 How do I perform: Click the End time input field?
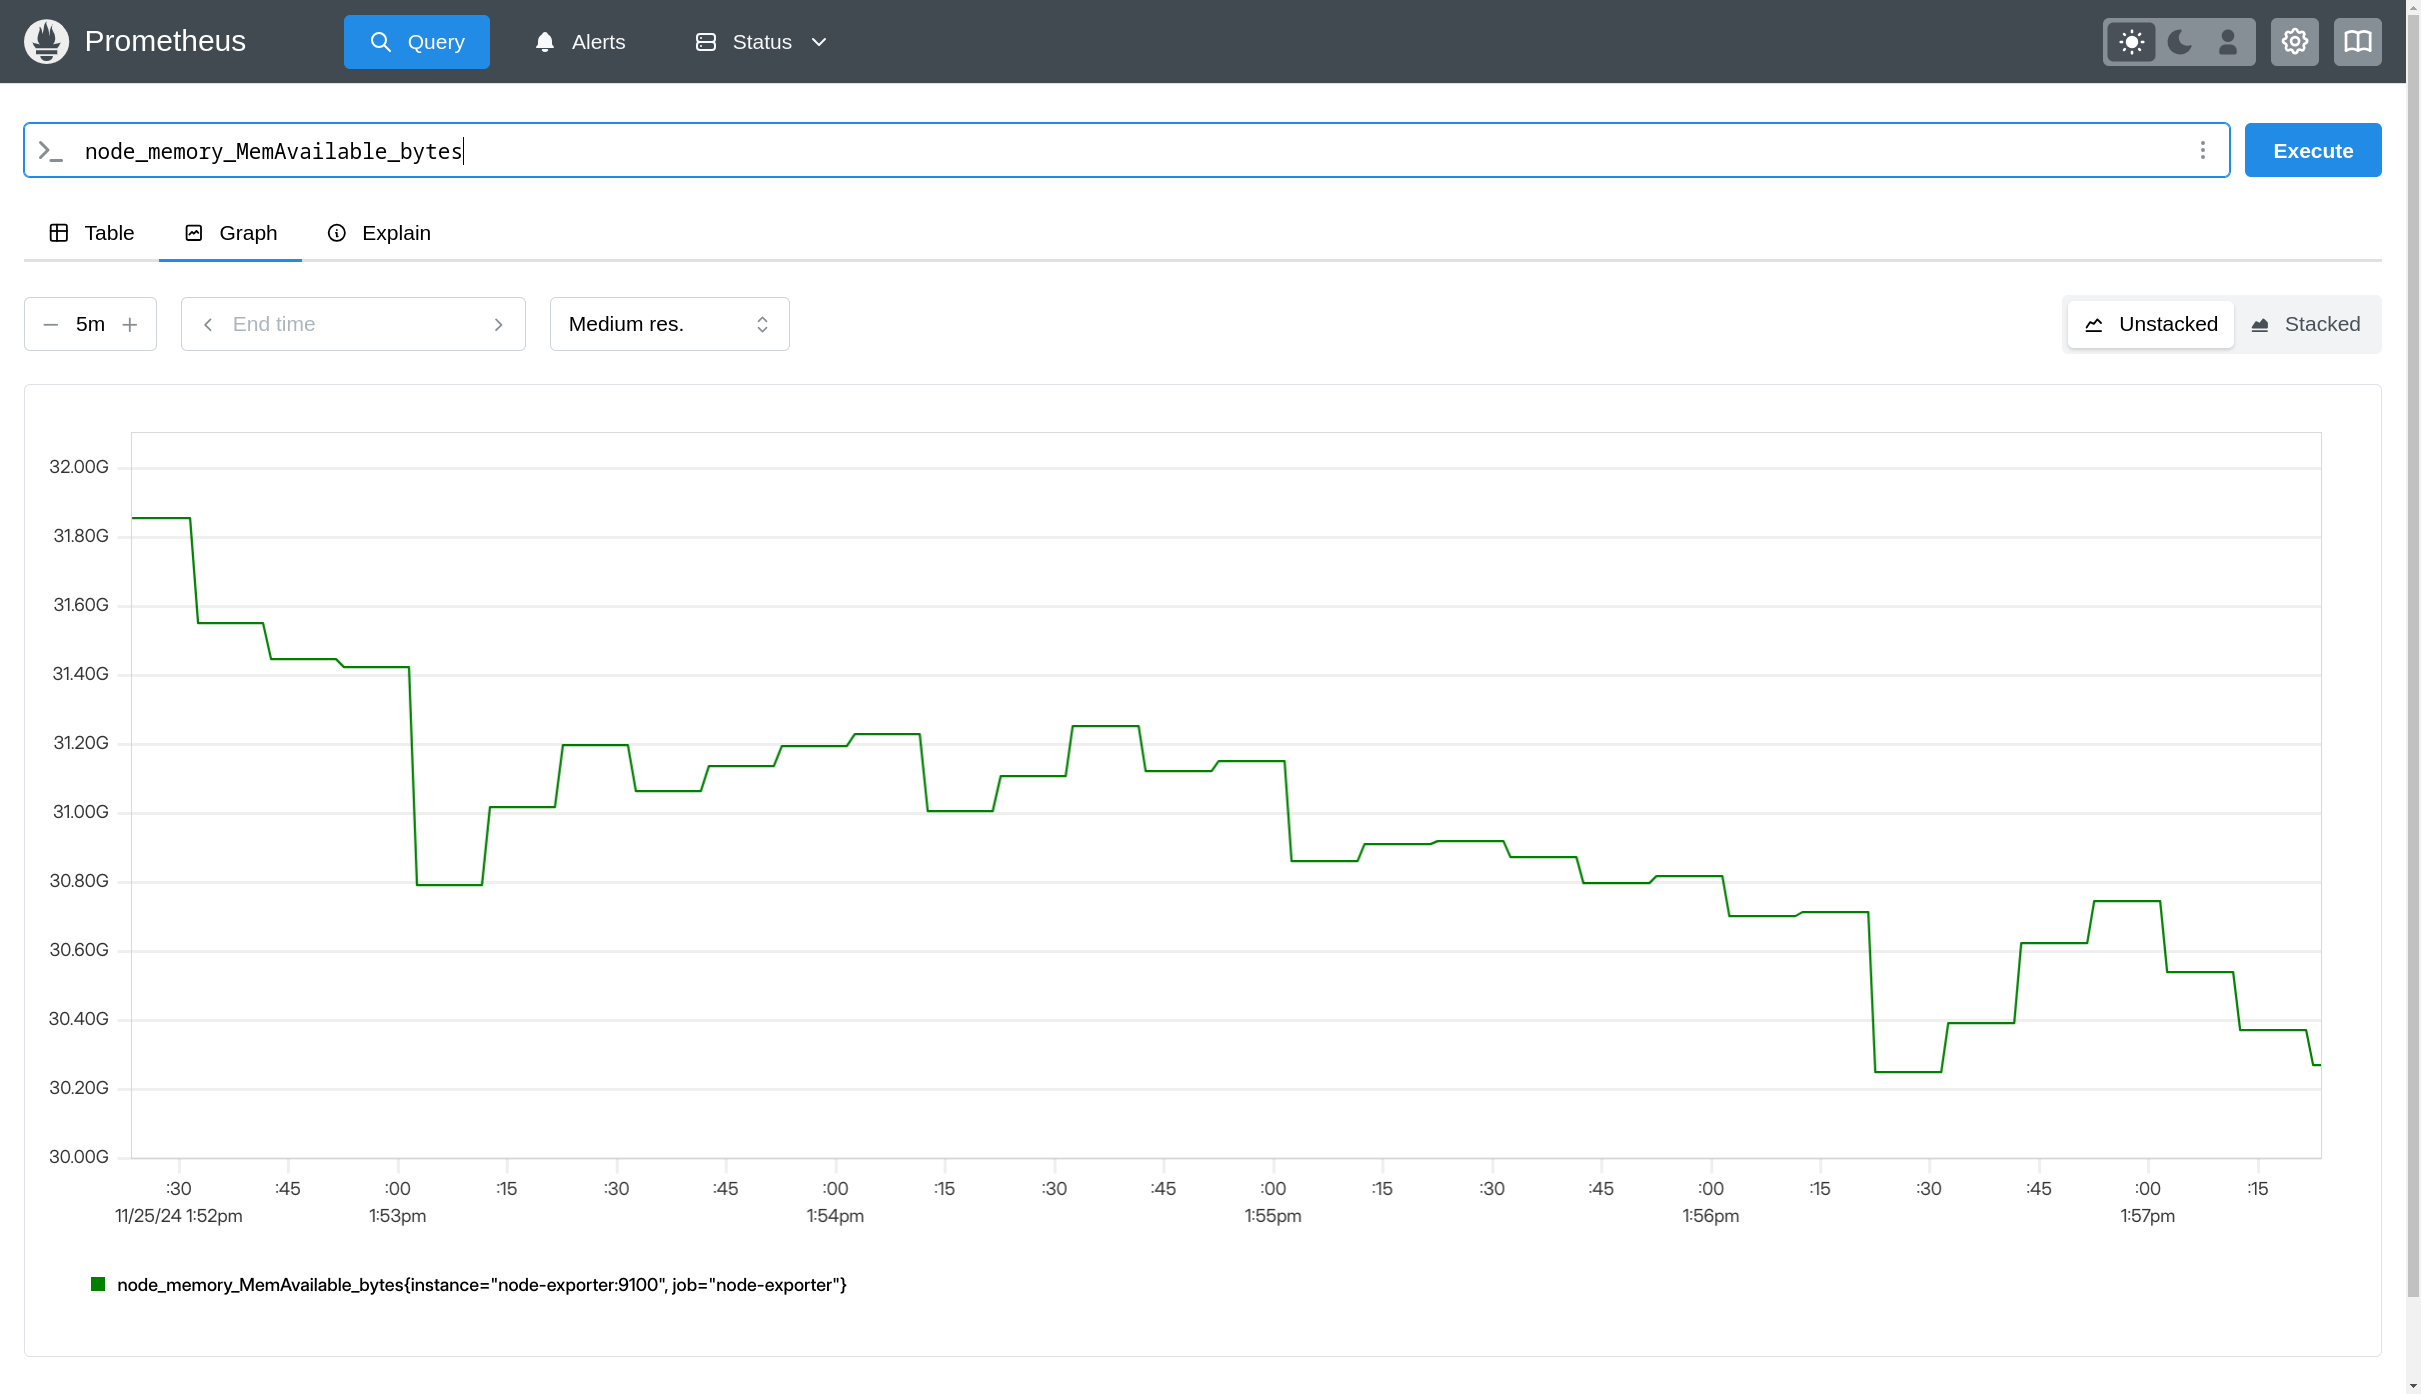353,324
